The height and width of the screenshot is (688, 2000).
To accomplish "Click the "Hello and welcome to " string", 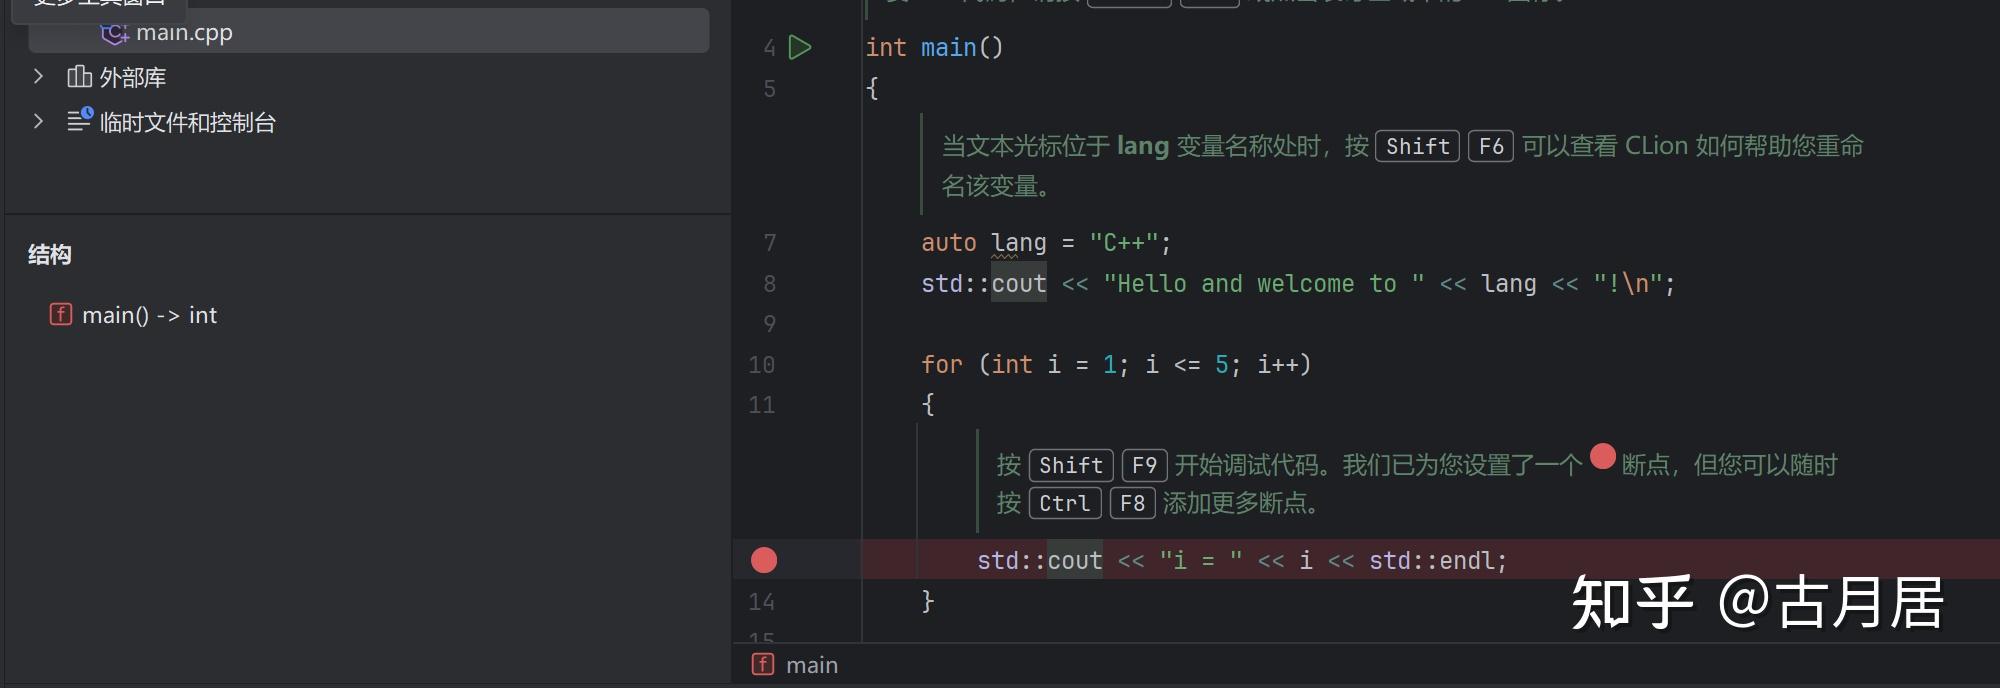I will click(1264, 284).
